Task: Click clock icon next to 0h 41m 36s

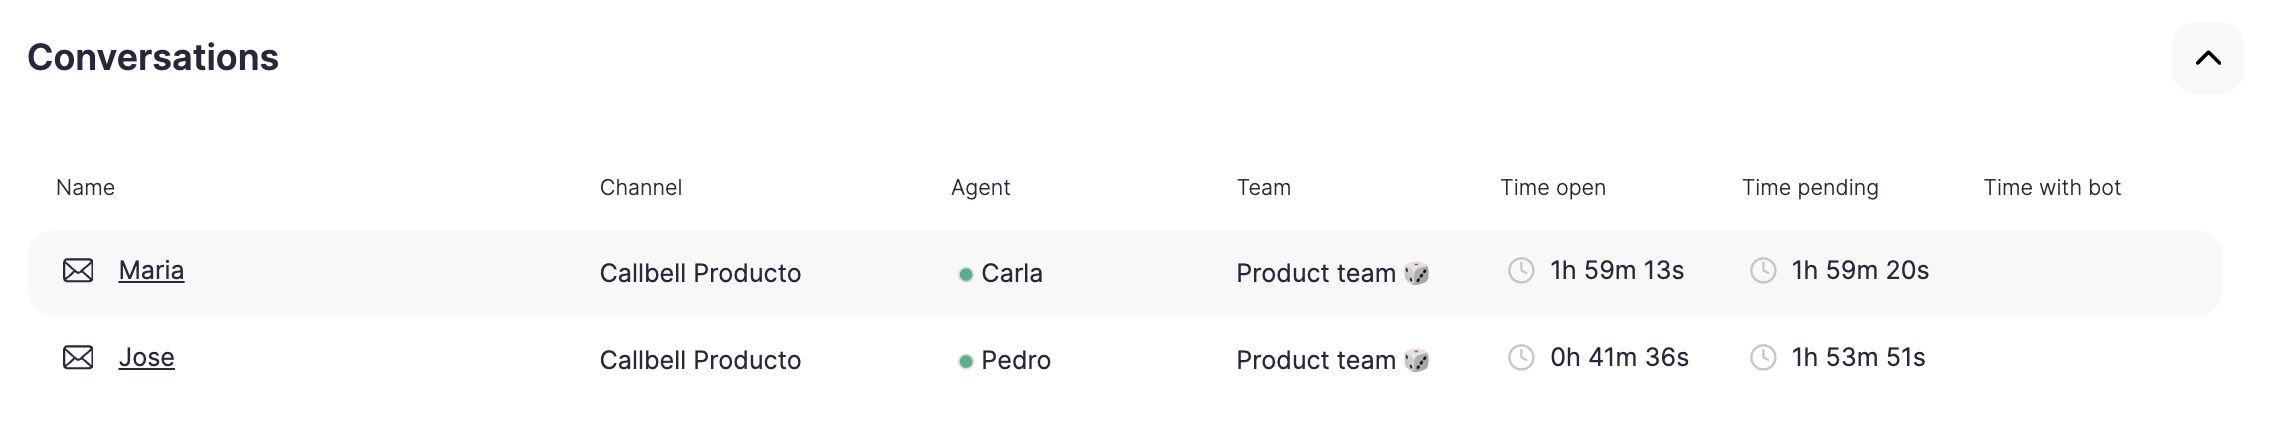Action: pyautogui.click(x=1521, y=357)
